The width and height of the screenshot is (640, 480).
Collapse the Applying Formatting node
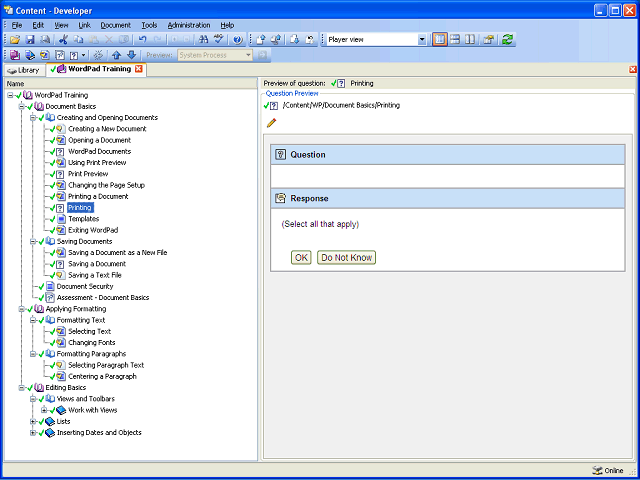(22, 309)
